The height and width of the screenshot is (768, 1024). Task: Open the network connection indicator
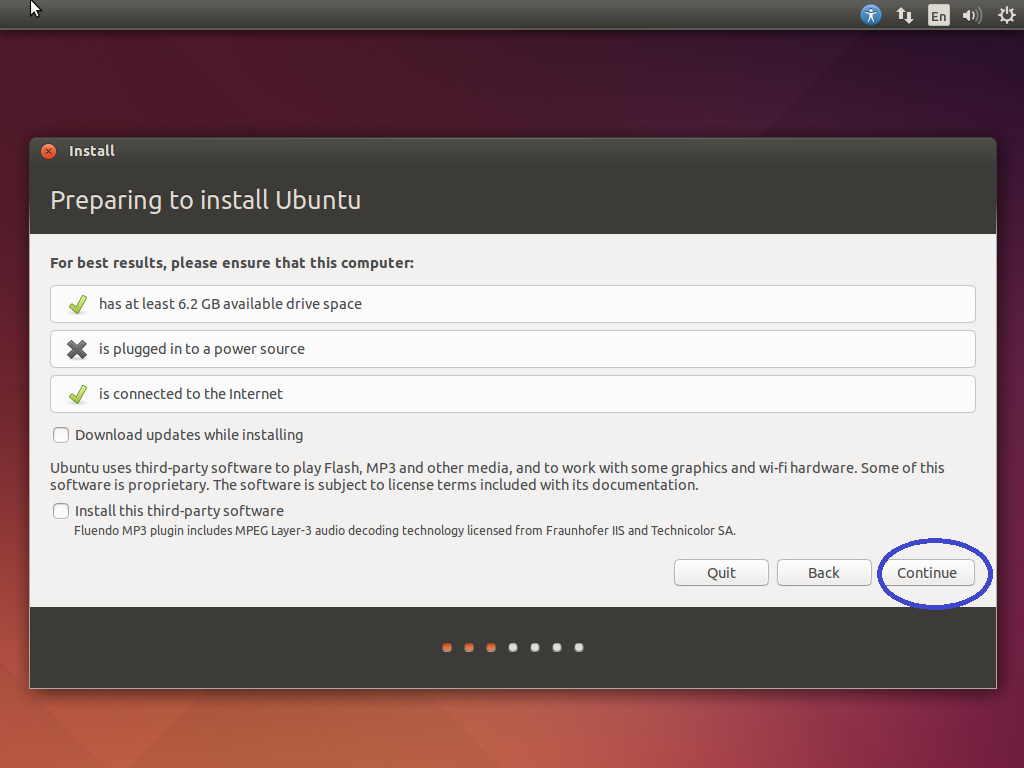pyautogui.click(x=904, y=15)
